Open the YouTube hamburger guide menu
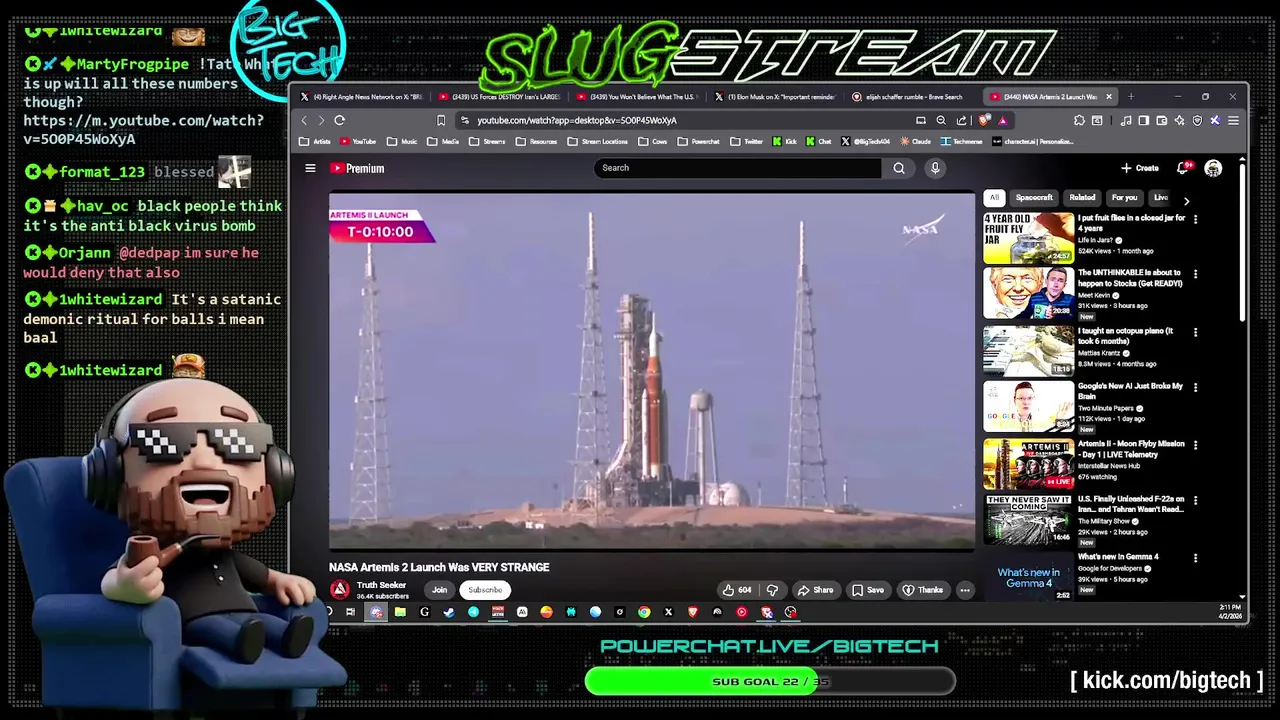 [310, 168]
